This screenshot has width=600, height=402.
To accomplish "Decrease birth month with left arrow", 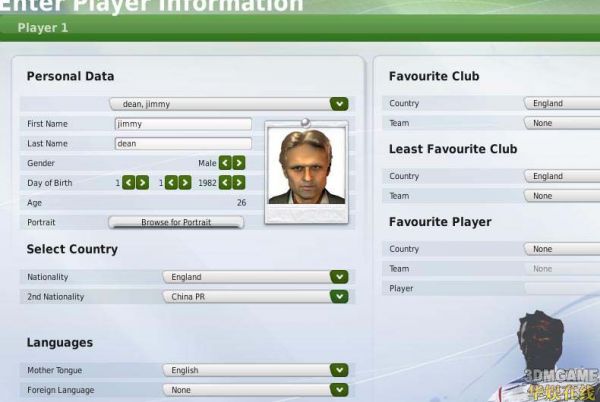I will coord(171,183).
